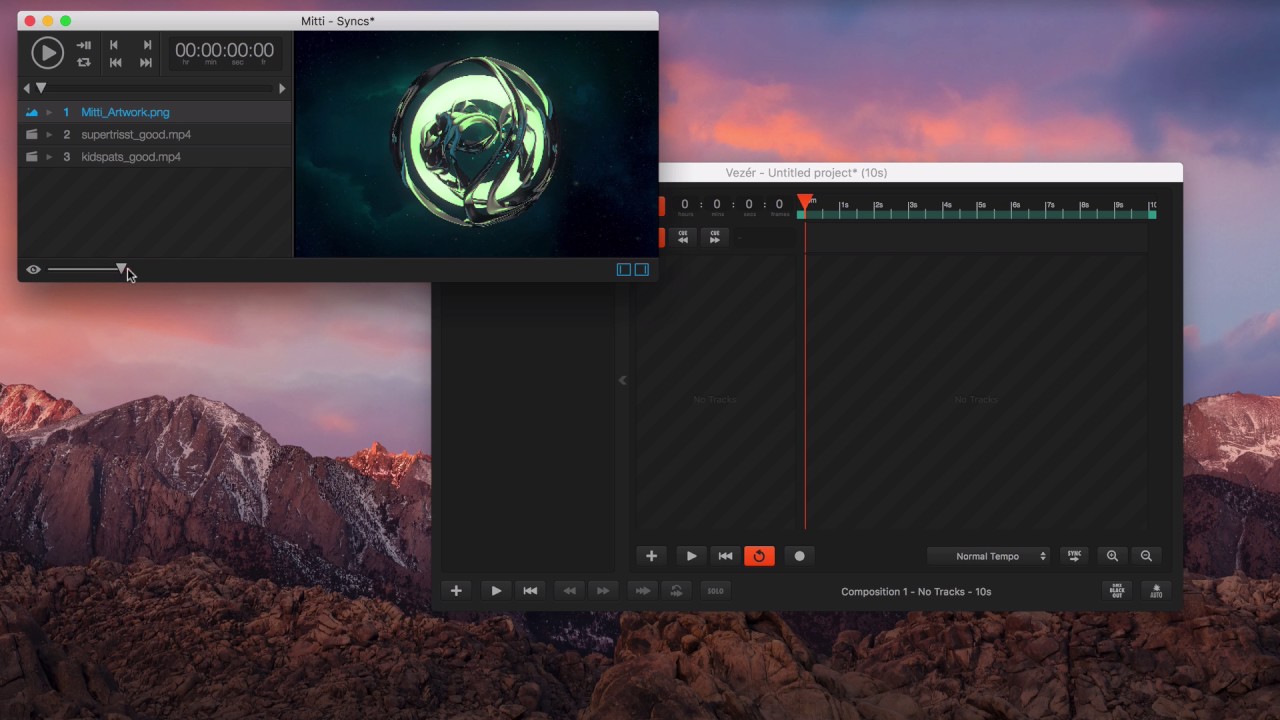This screenshot has width=1280, height=720.
Task: Click the Vezér CUE rewind button
Action: point(683,237)
